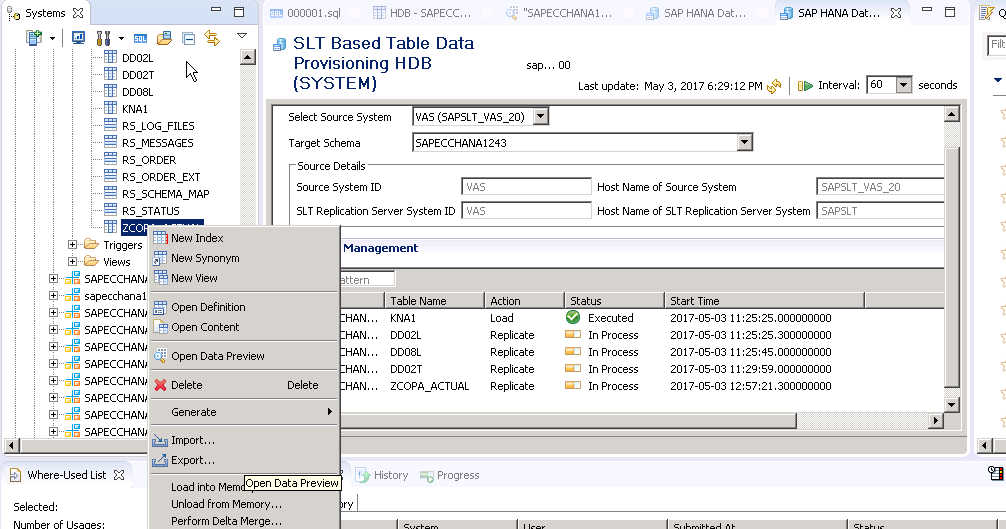The height and width of the screenshot is (529, 1006).
Task: Click the Action column header
Action: (x=525, y=301)
